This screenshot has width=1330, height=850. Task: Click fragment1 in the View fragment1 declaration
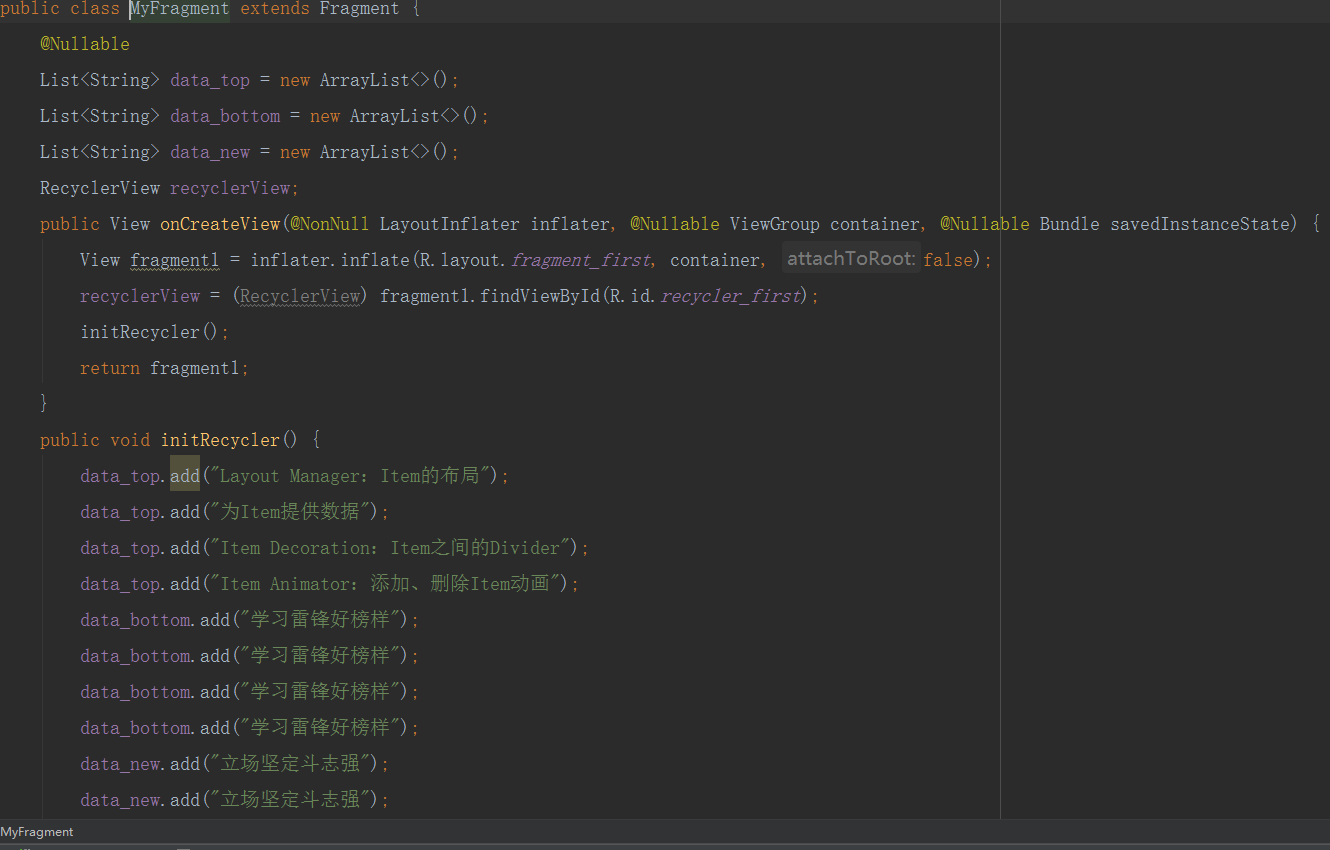[175, 260]
